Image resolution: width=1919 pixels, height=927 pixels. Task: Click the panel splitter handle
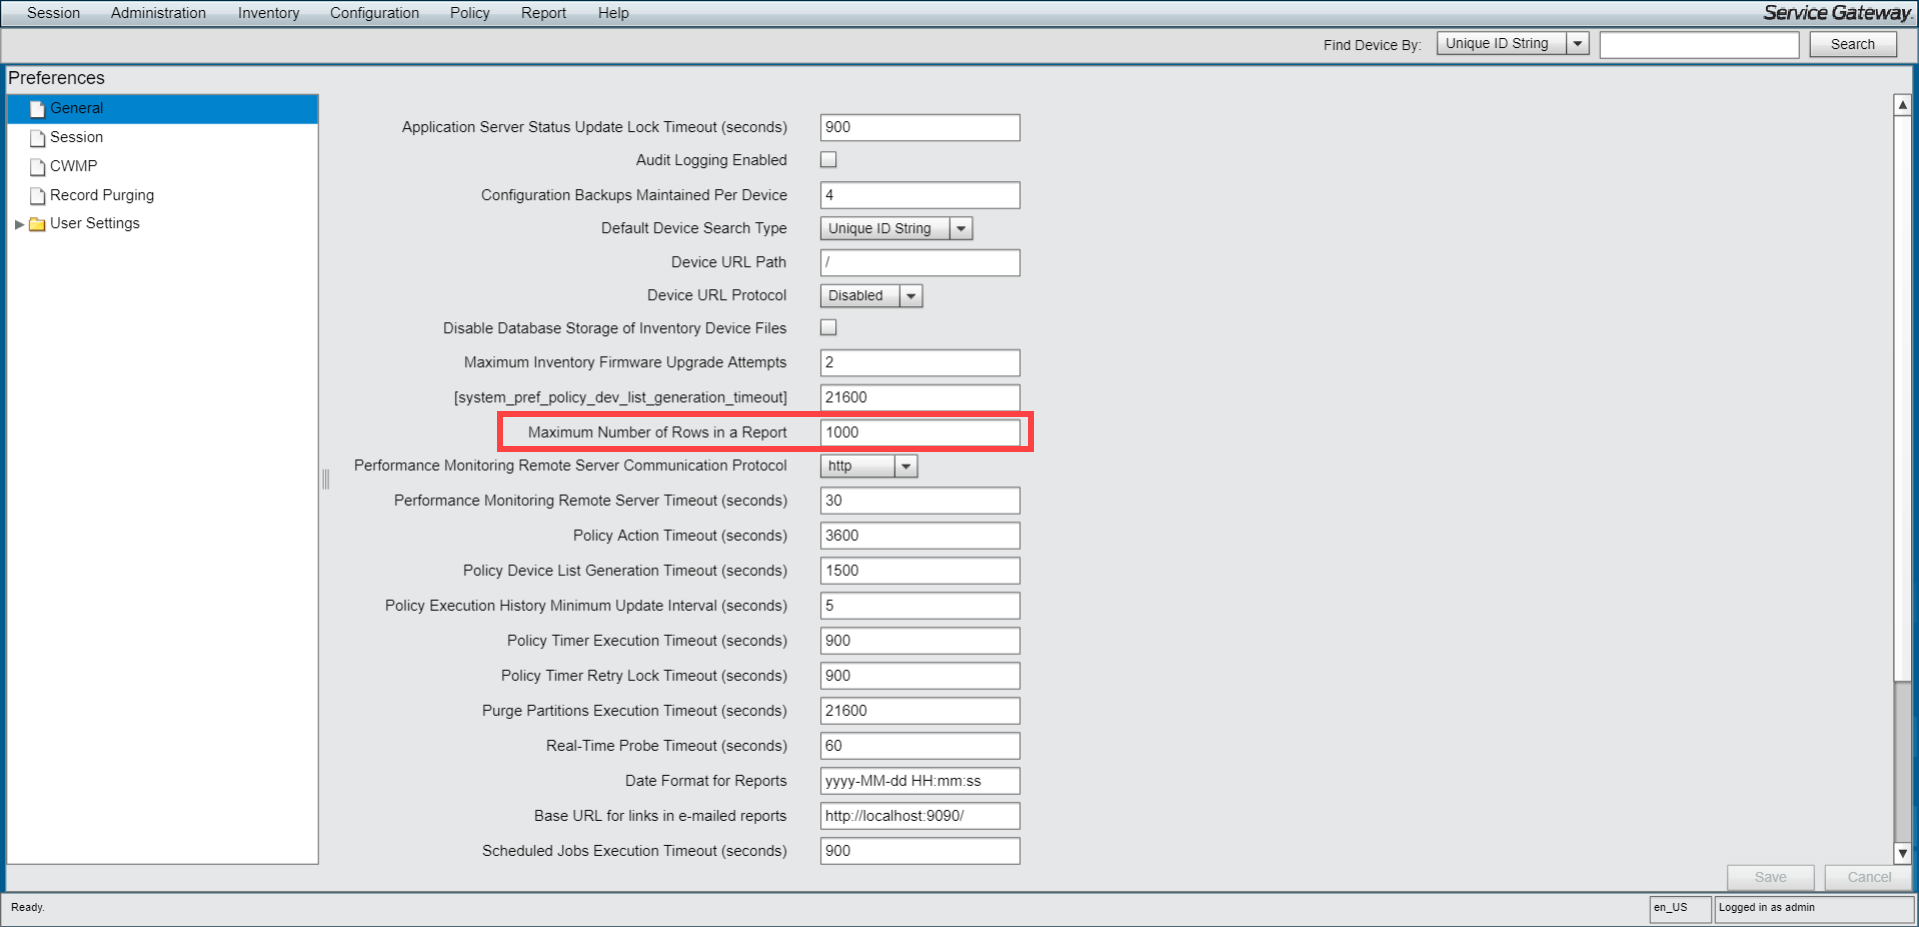pyautogui.click(x=325, y=479)
